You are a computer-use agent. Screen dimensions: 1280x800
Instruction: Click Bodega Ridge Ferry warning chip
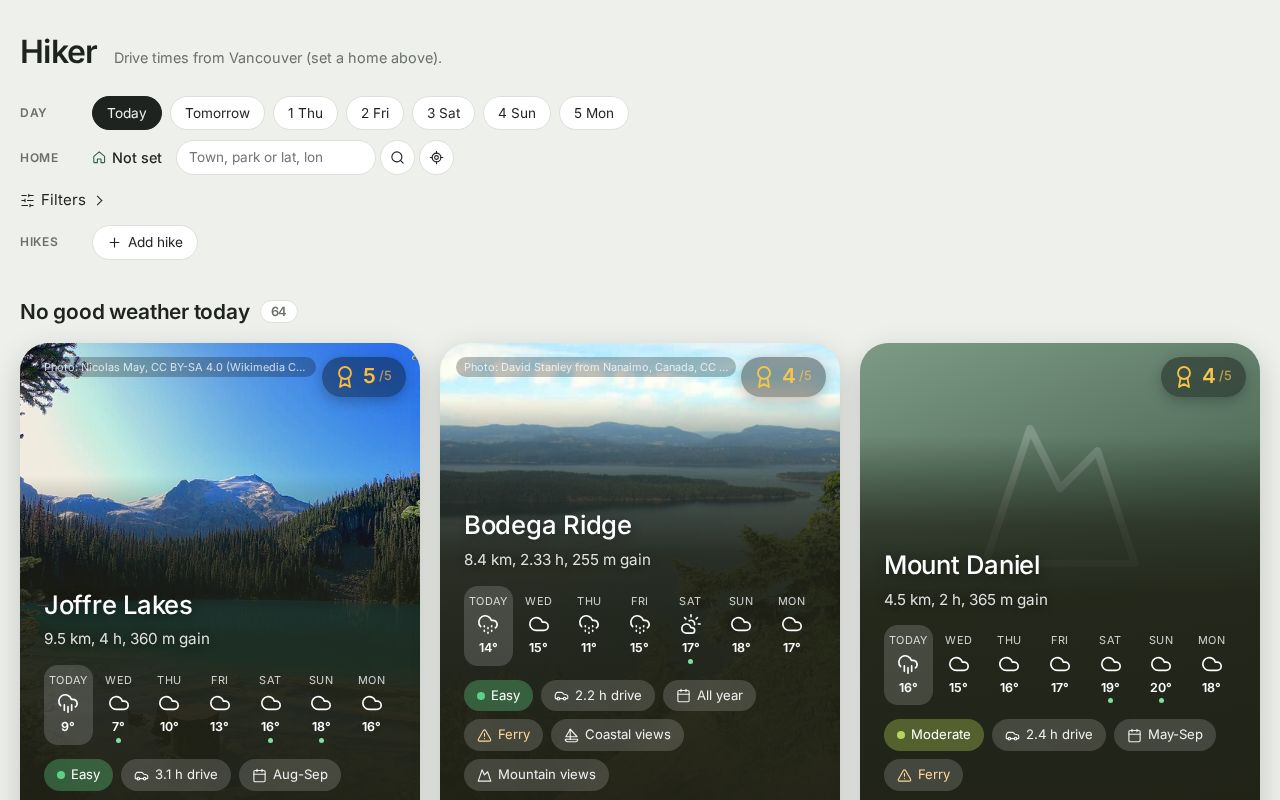503,735
